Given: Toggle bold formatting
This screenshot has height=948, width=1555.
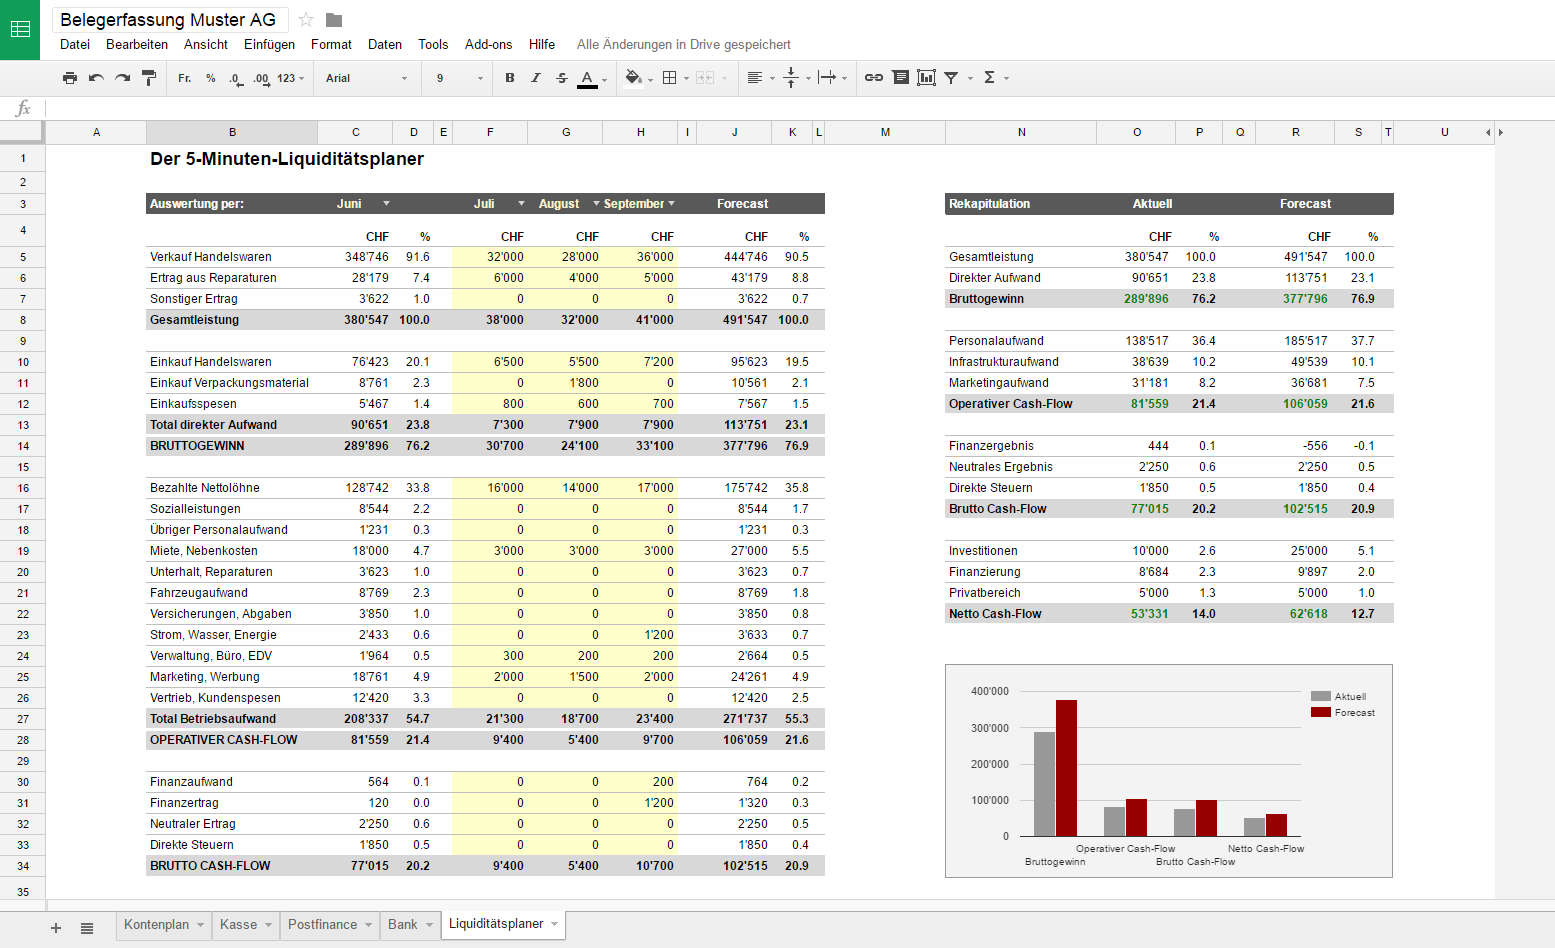Looking at the screenshot, I should tap(510, 78).
